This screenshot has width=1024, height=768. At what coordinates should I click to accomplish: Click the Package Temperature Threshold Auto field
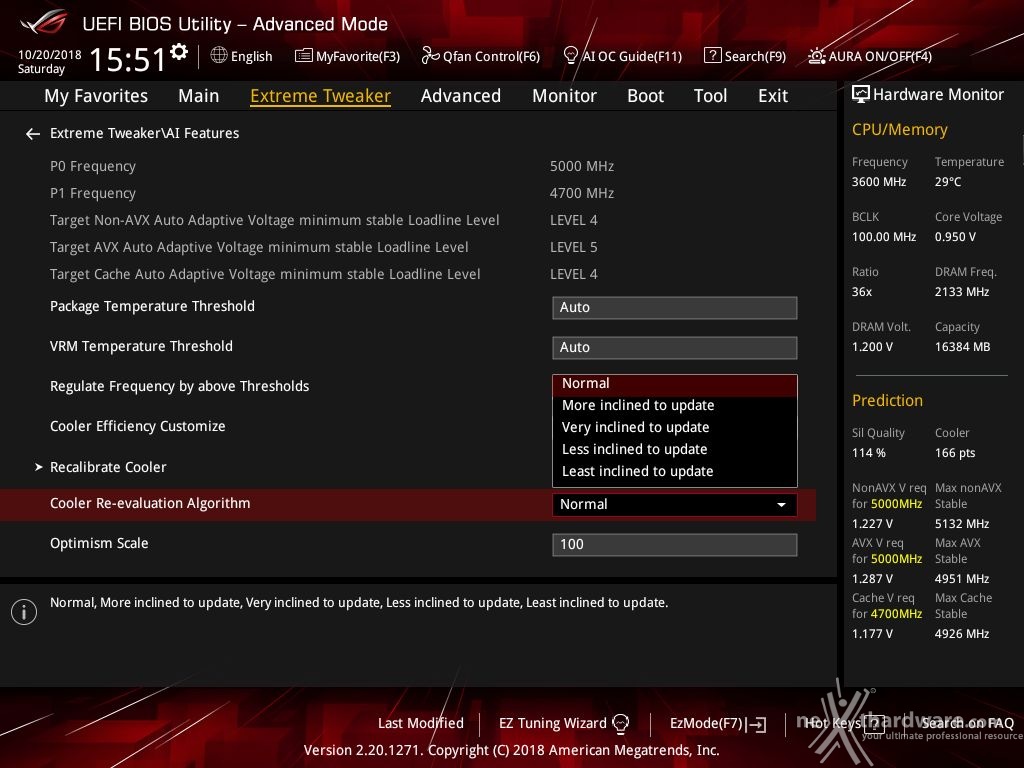point(675,308)
